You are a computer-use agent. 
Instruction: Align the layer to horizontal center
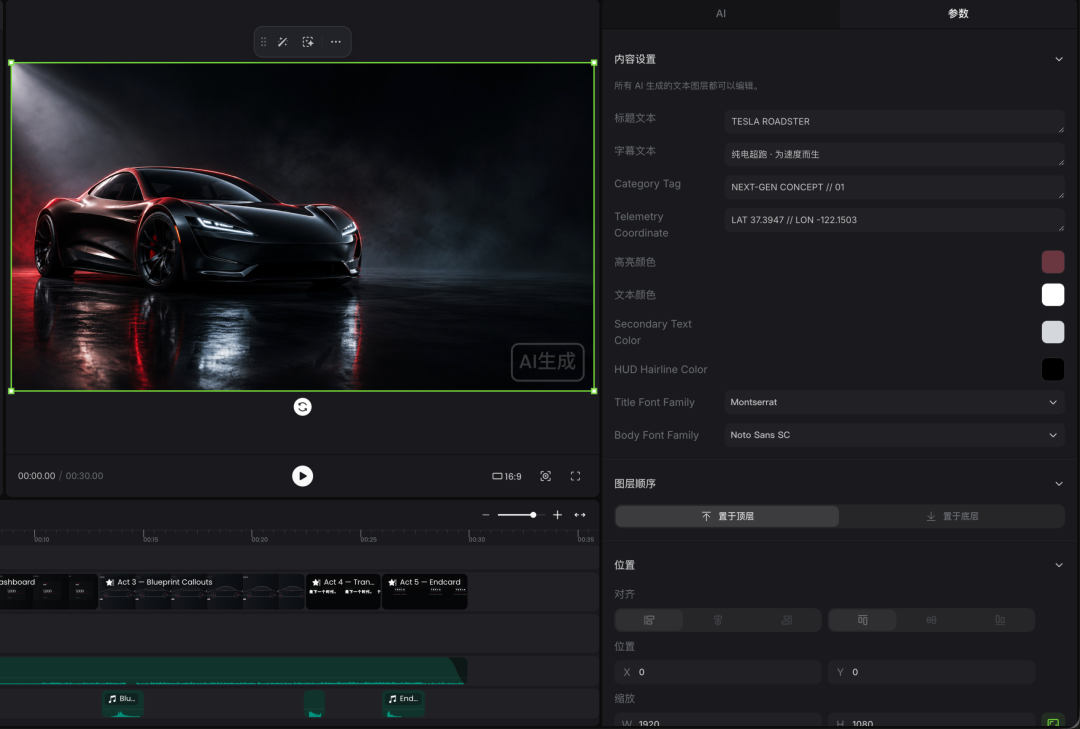coord(718,620)
